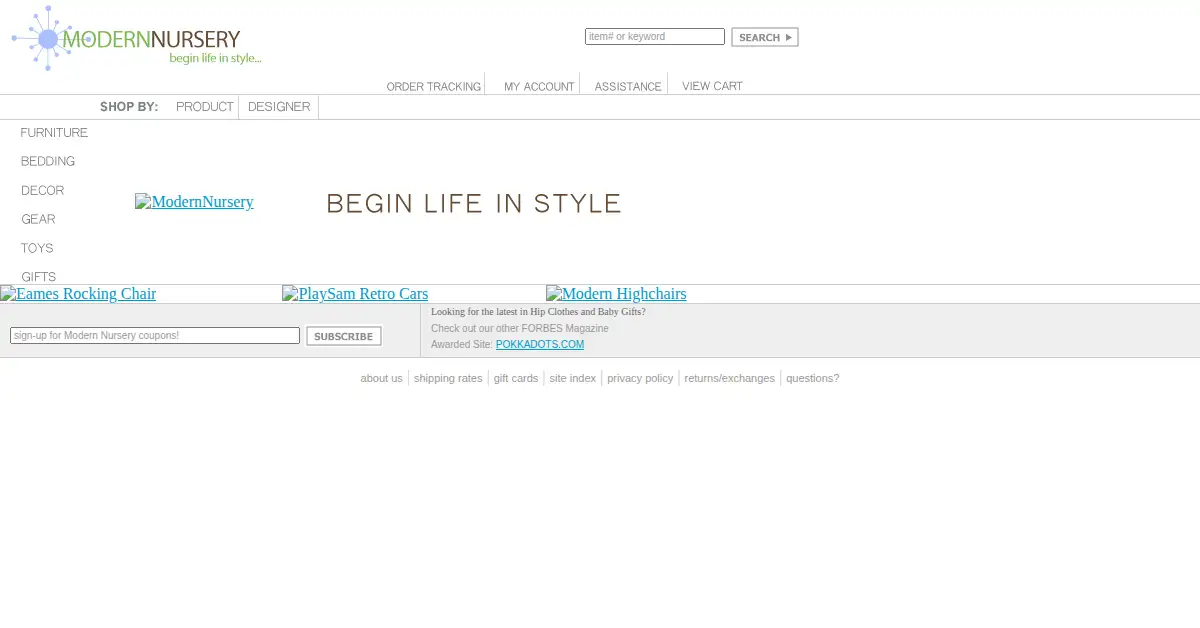Open the site index link

coord(572,378)
